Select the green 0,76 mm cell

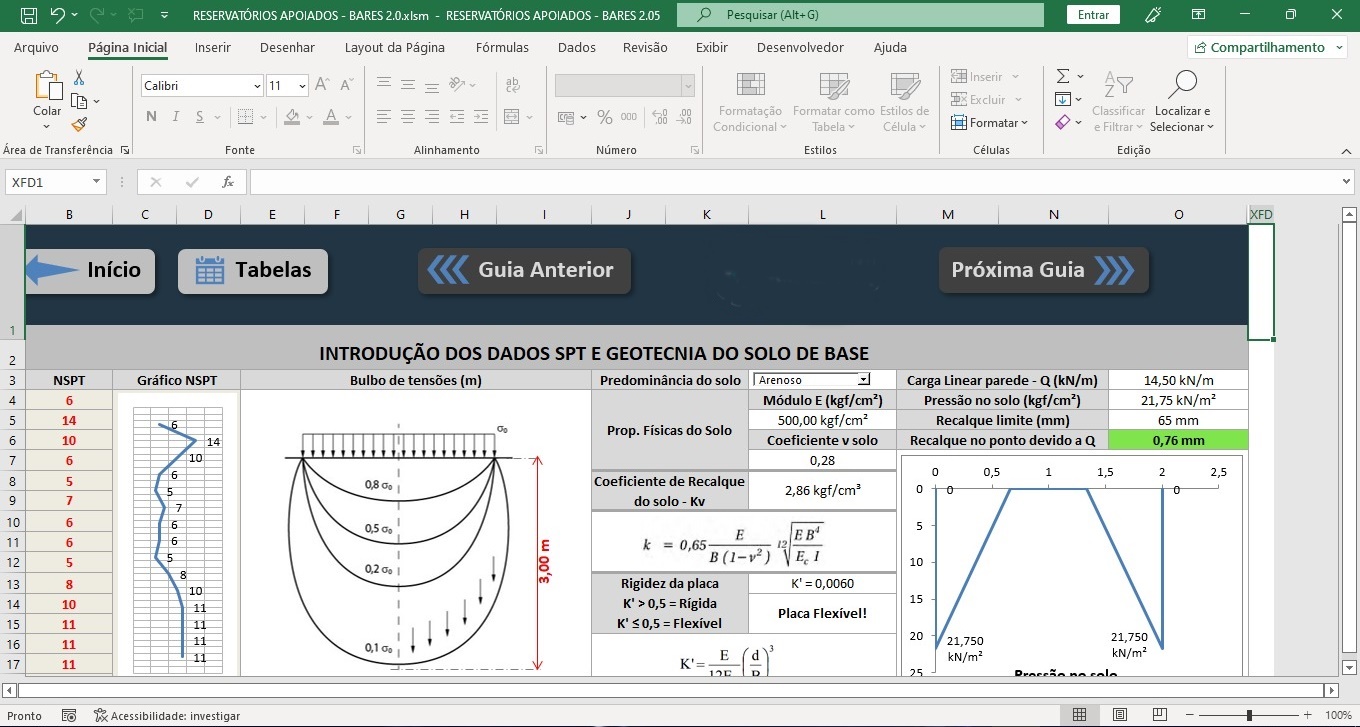[x=1178, y=440]
